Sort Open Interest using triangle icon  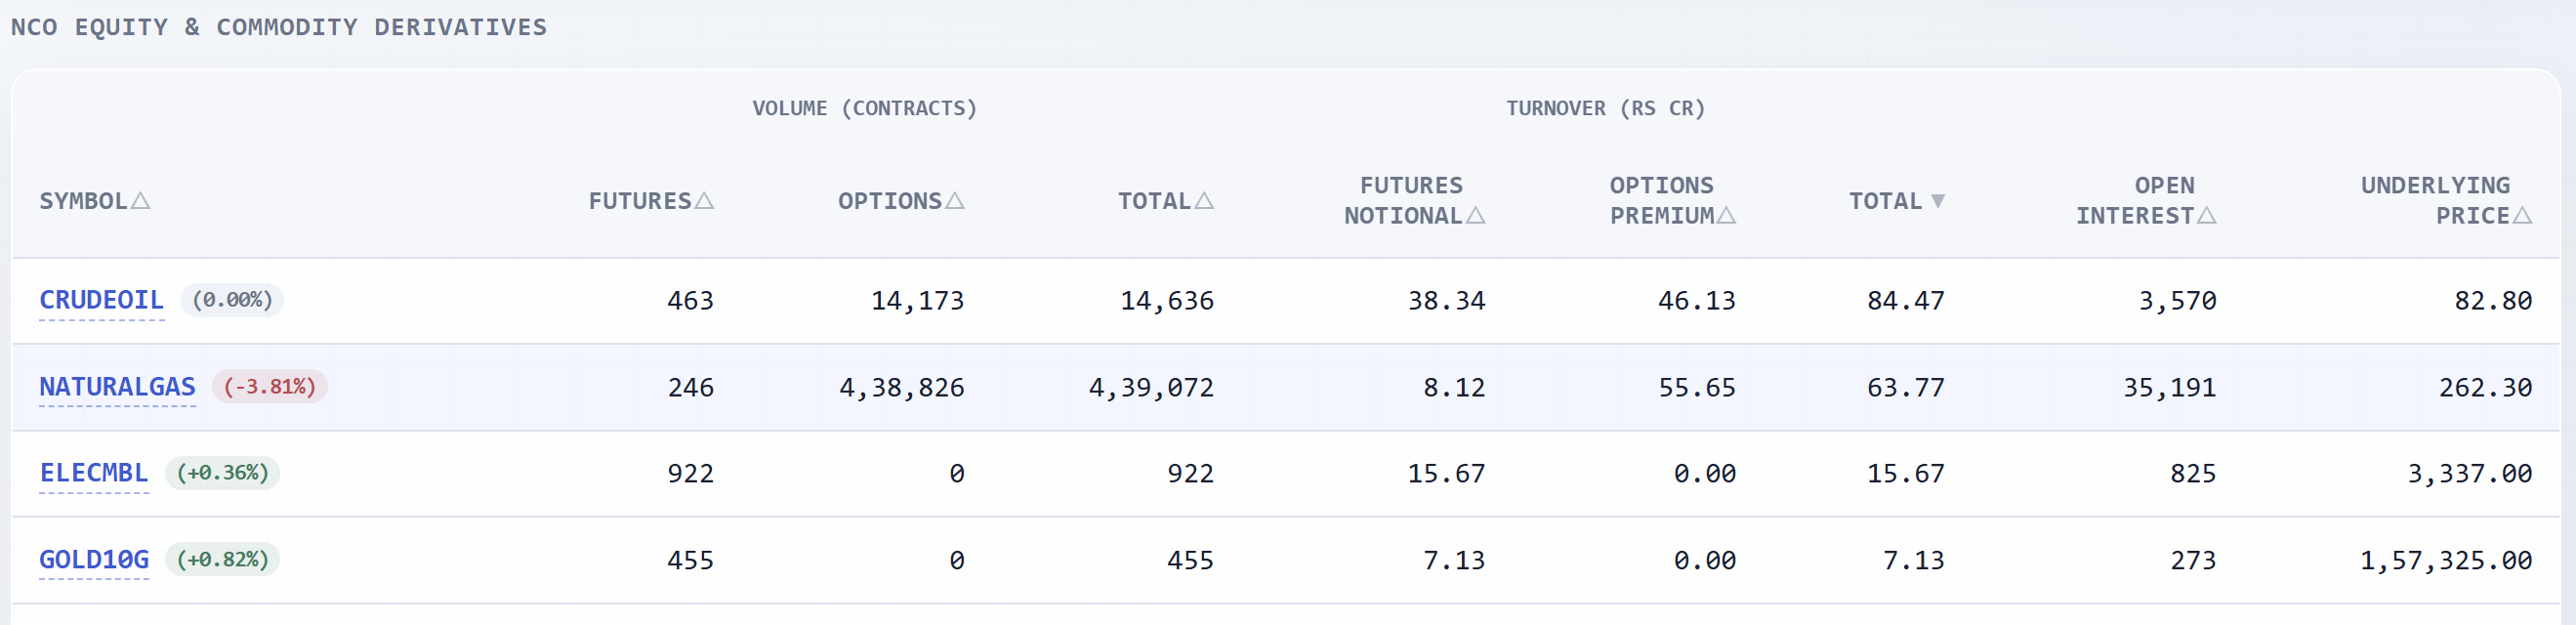click(2207, 216)
